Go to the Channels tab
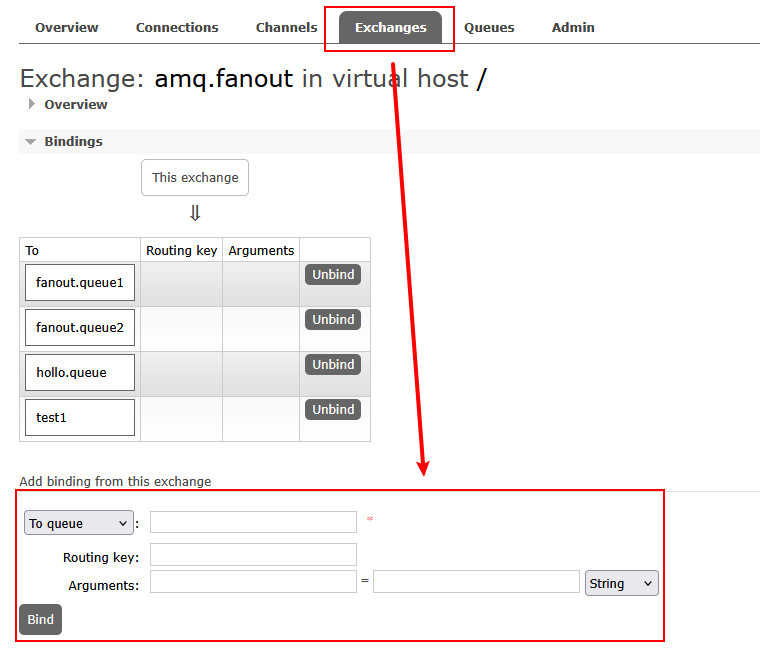This screenshot has width=760, height=651. click(286, 27)
